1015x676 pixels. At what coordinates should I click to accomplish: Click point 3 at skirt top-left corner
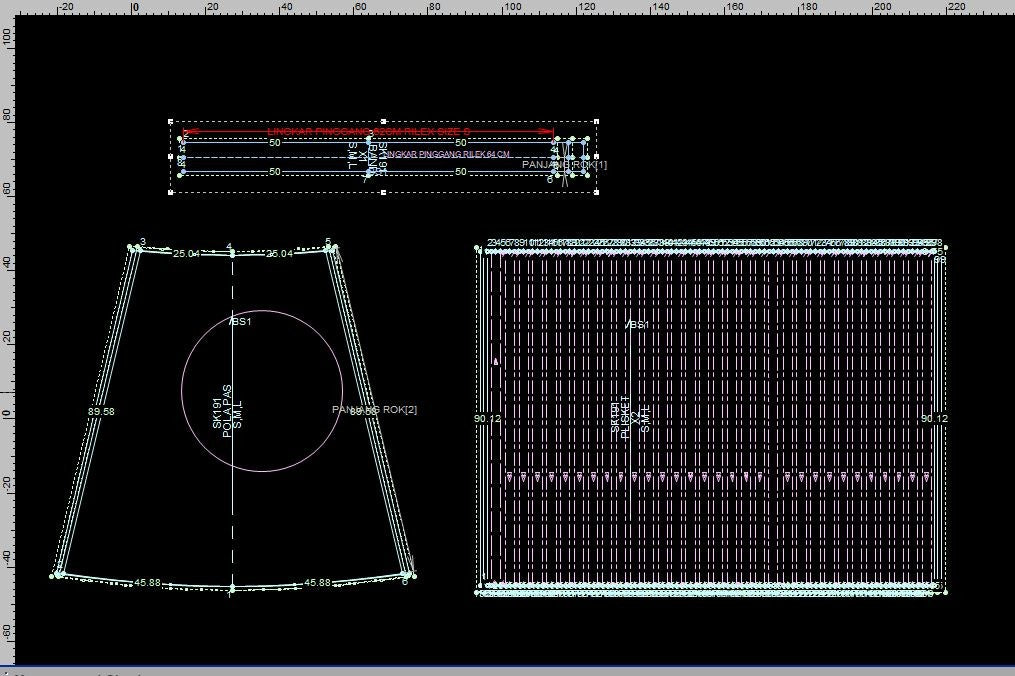tap(143, 242)
